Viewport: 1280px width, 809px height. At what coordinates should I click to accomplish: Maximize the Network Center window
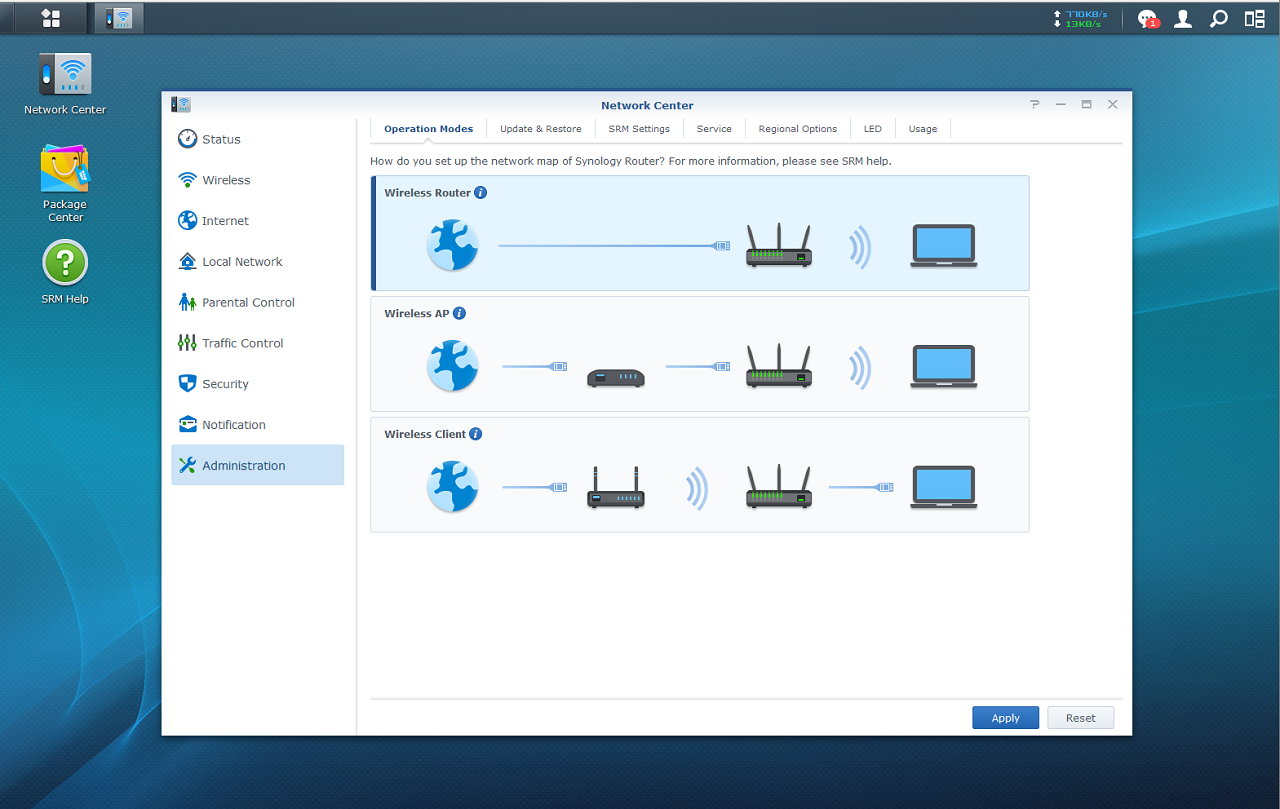pos(1086,104)
